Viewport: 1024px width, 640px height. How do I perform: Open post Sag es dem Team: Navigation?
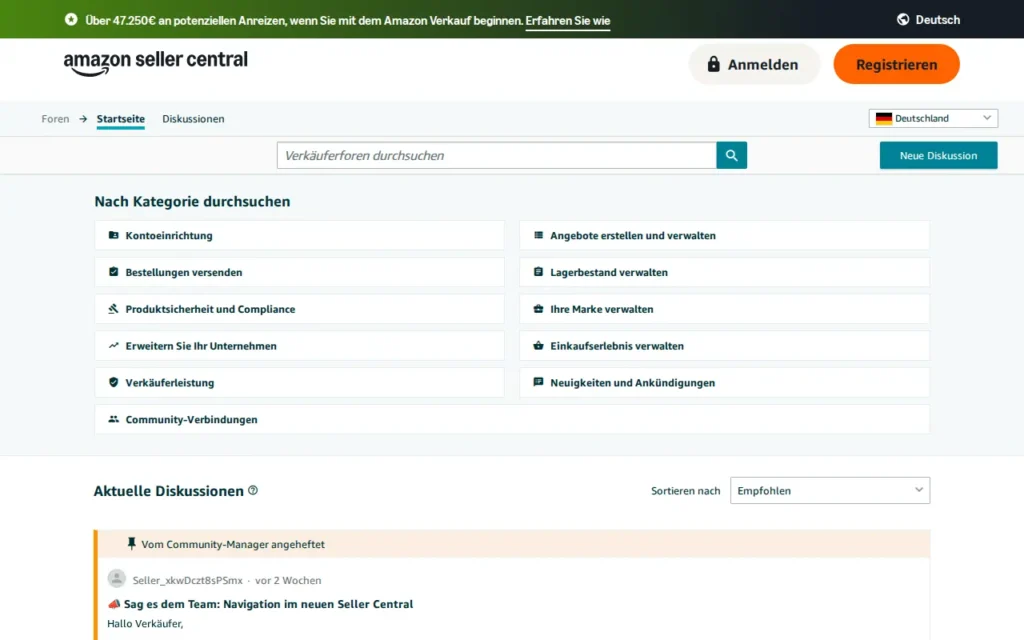coord(268,604)
